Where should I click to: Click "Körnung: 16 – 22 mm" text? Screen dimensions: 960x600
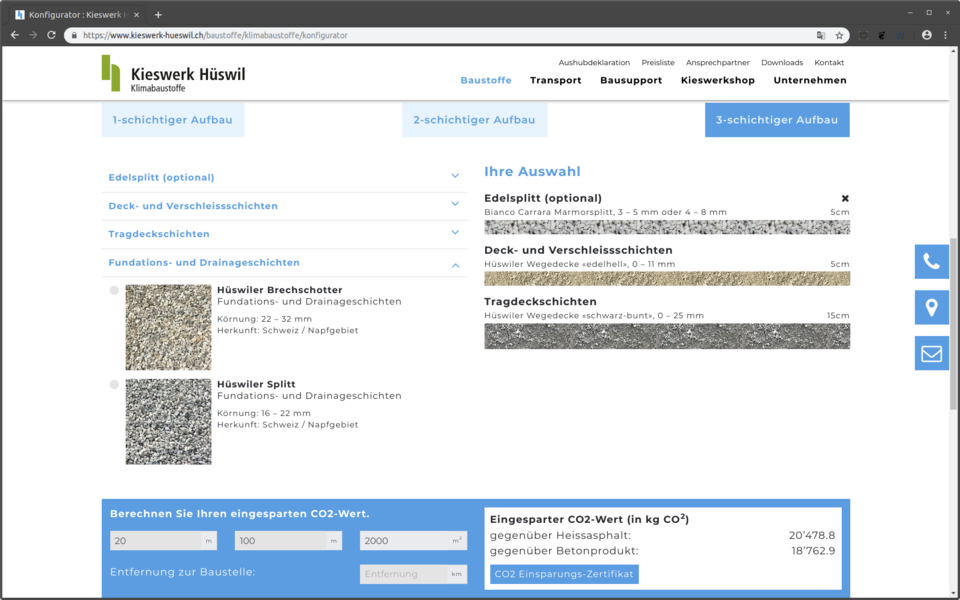tap(264, 413)
